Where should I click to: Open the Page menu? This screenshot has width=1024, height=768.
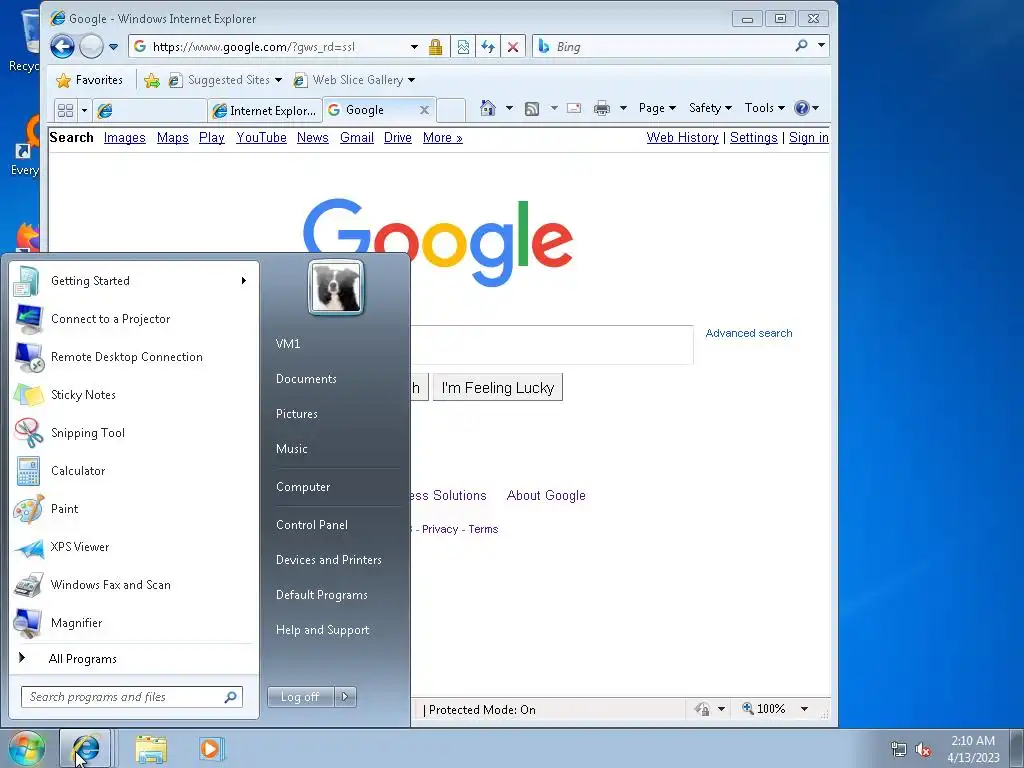[x=656, y=108]
